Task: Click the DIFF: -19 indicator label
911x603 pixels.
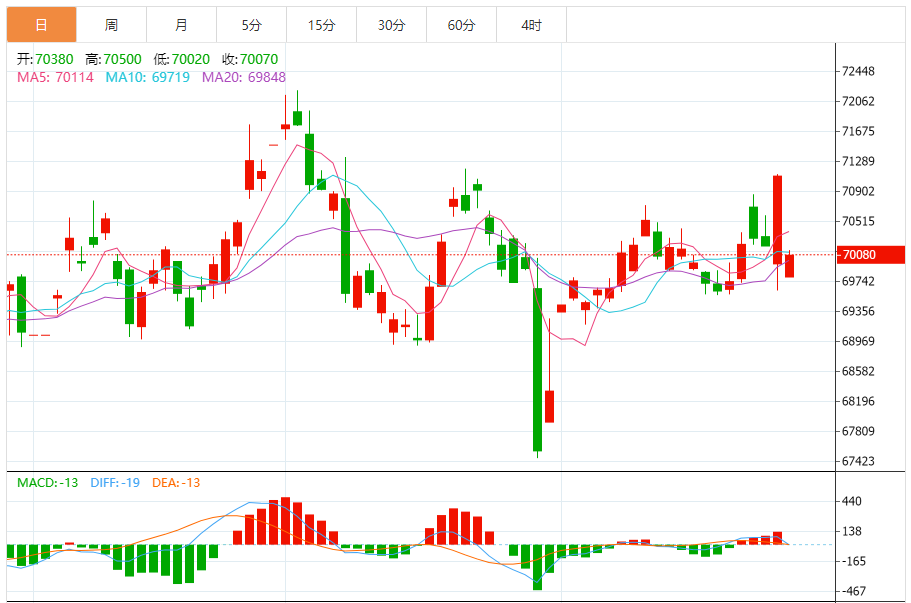Action: [115, 483]
